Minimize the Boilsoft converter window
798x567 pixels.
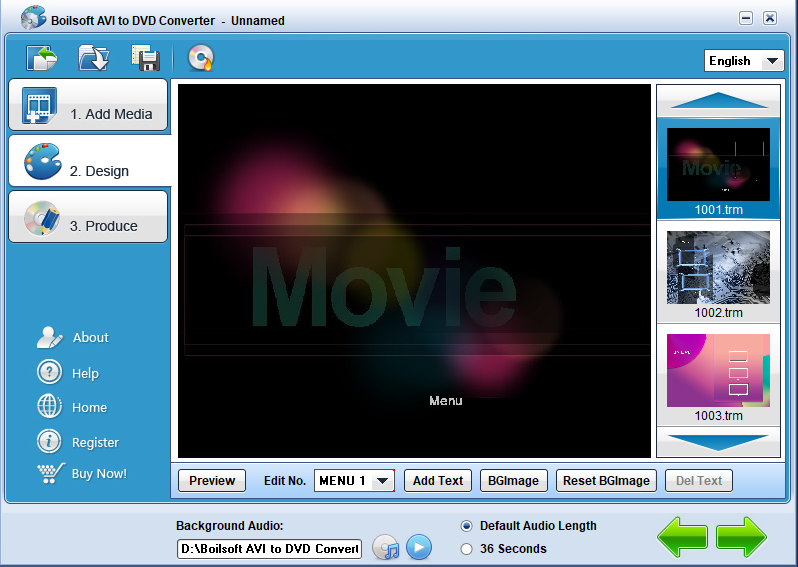coord(746,18)
